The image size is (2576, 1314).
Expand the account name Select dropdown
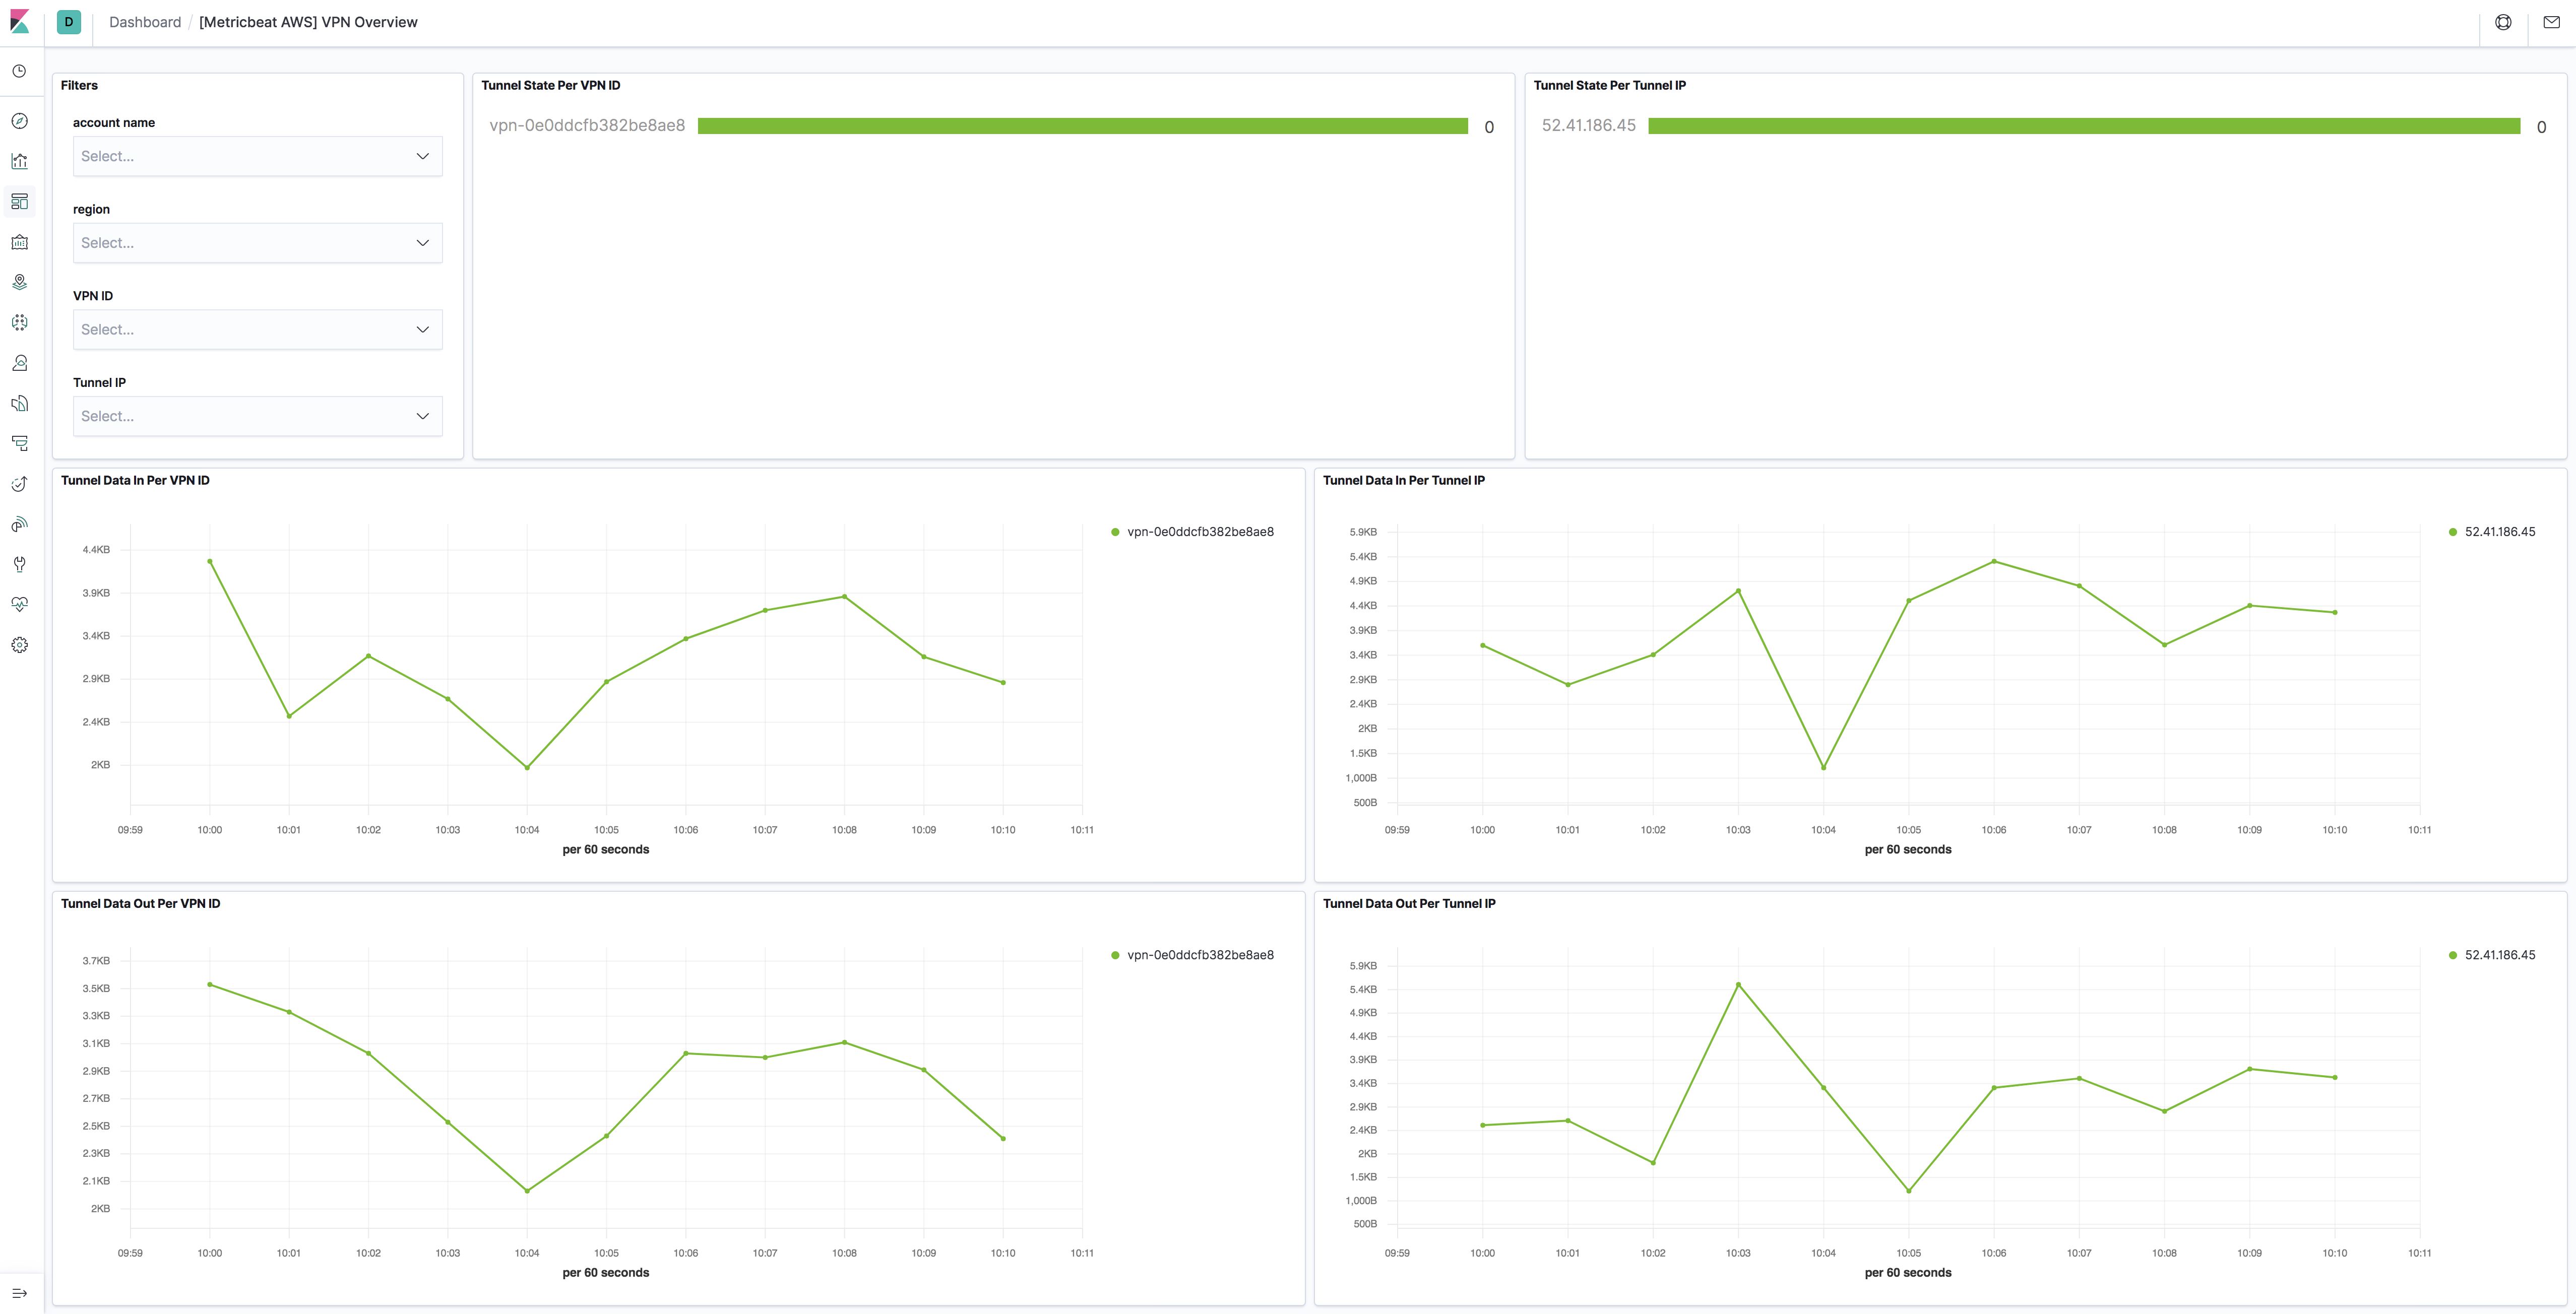257,156
